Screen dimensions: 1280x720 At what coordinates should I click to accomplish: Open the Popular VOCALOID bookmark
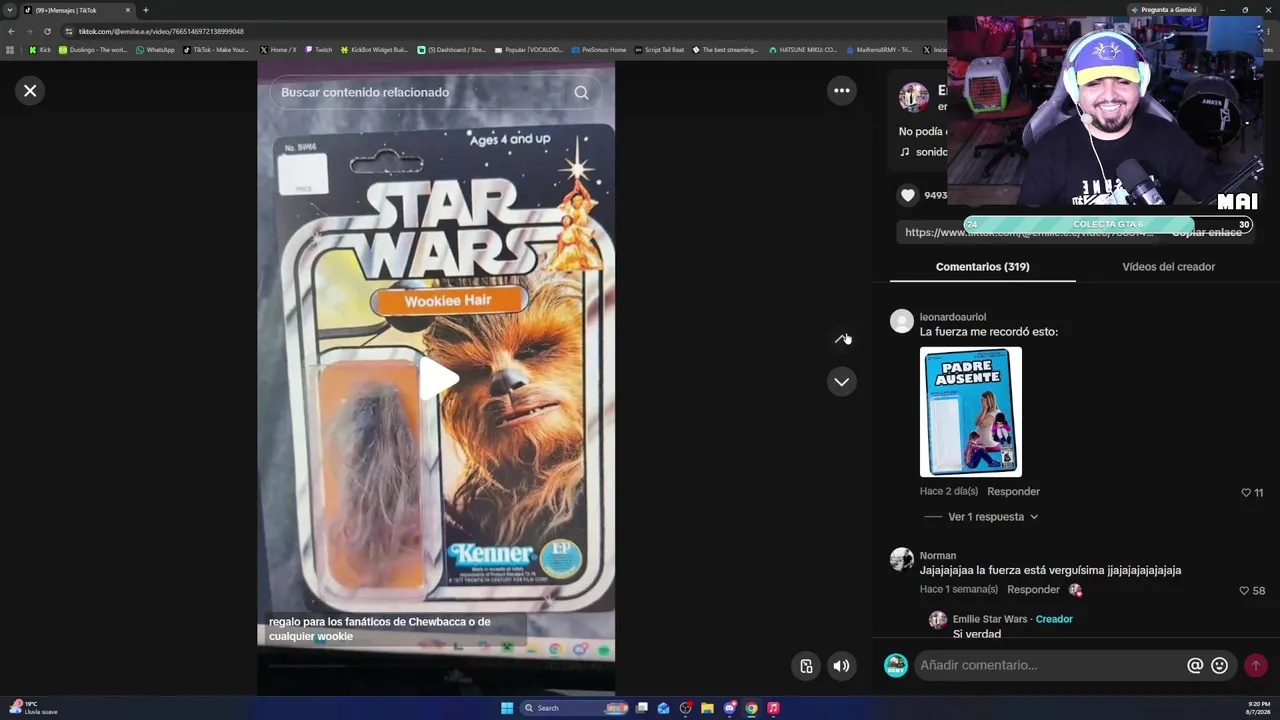coord(529,50)
